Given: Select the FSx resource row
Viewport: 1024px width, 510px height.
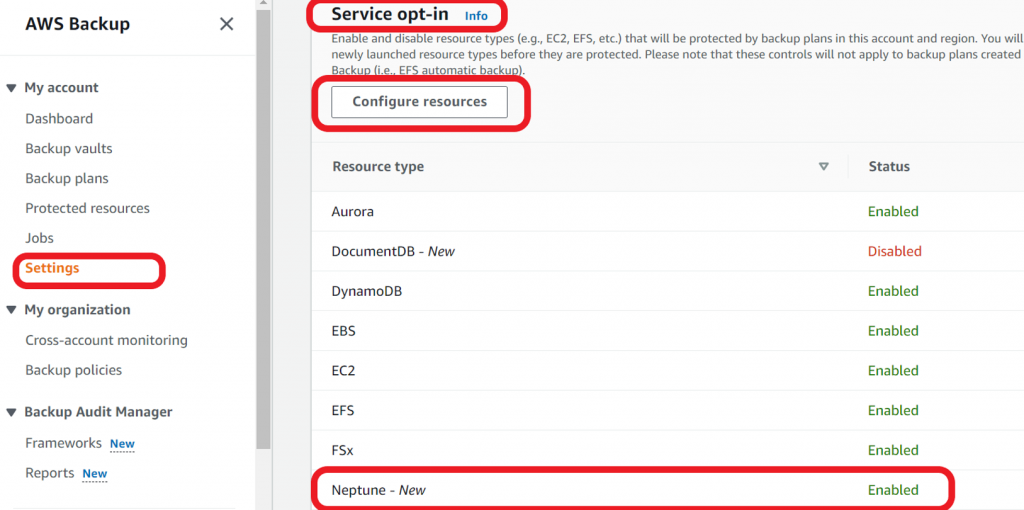Looking at the screenshot, I should tap(667, 451).
